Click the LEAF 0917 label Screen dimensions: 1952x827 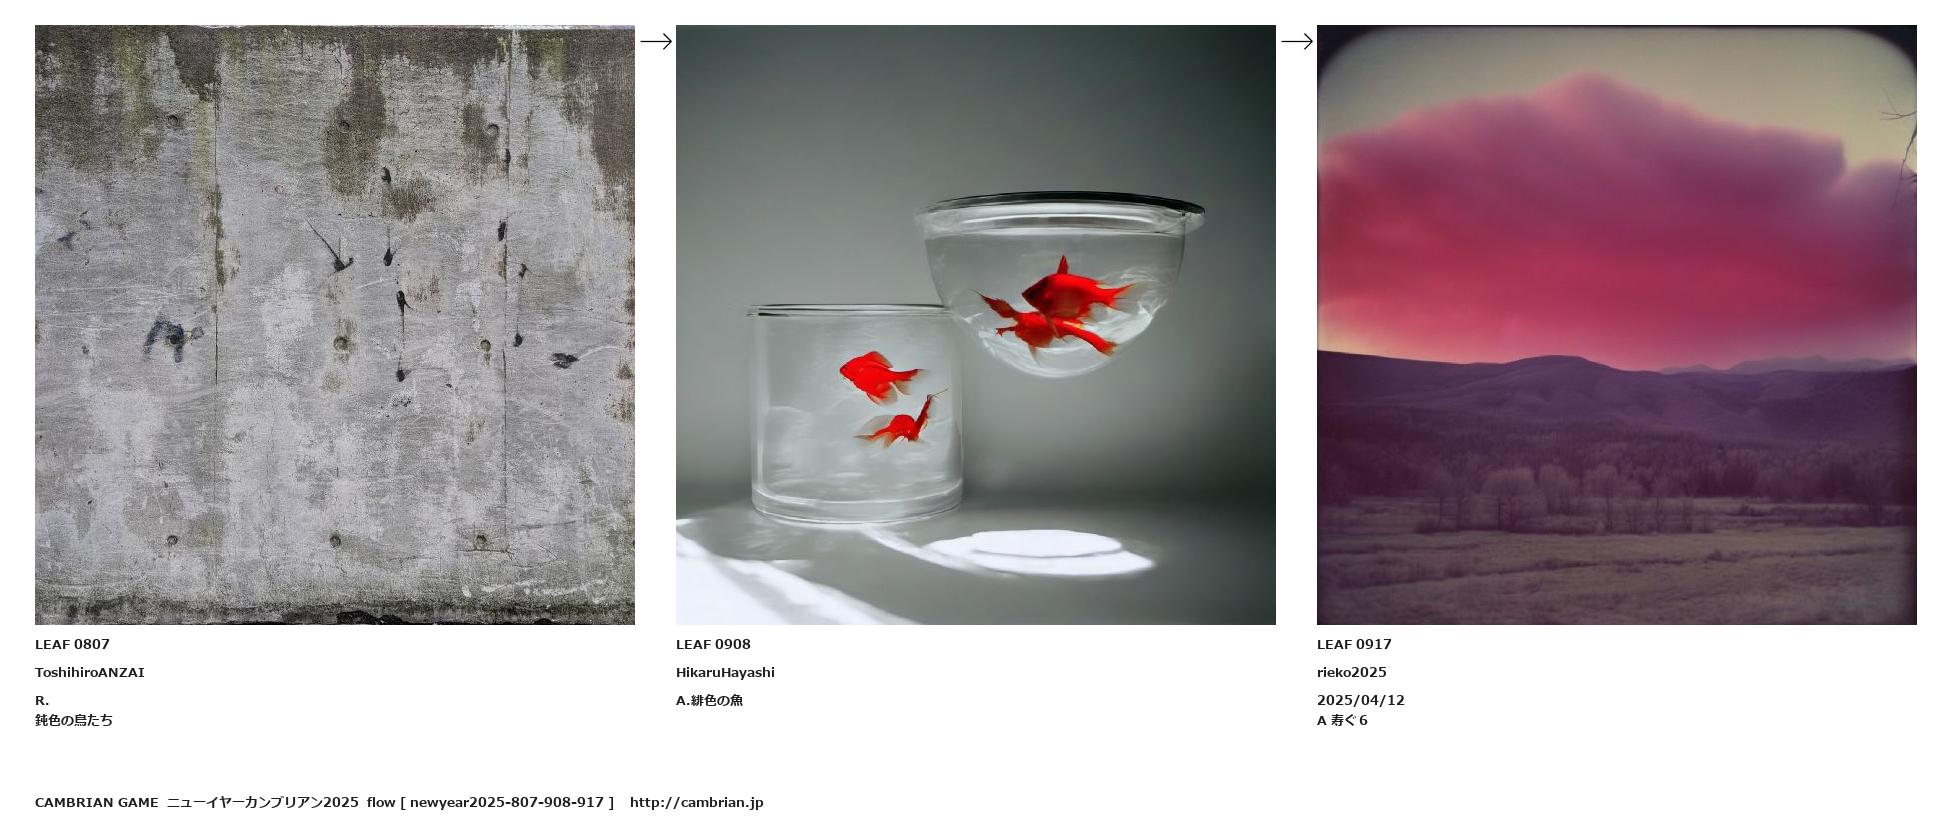1354,644
